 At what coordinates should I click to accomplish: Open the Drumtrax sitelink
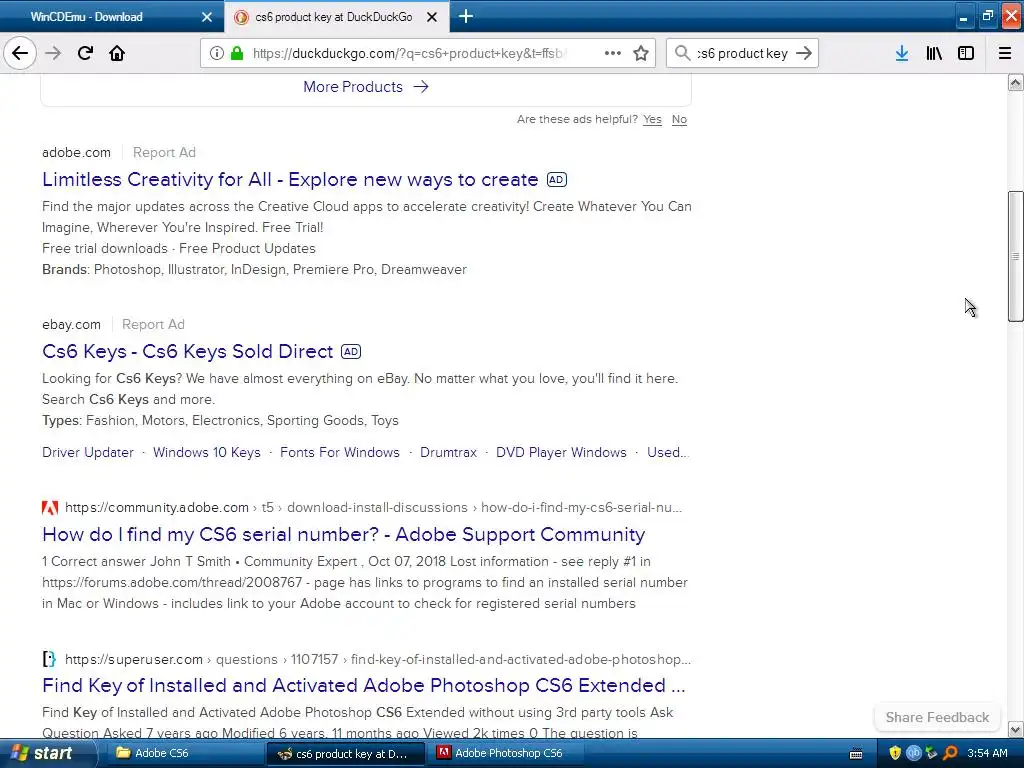pyautogui.click(x=448, y=453)
